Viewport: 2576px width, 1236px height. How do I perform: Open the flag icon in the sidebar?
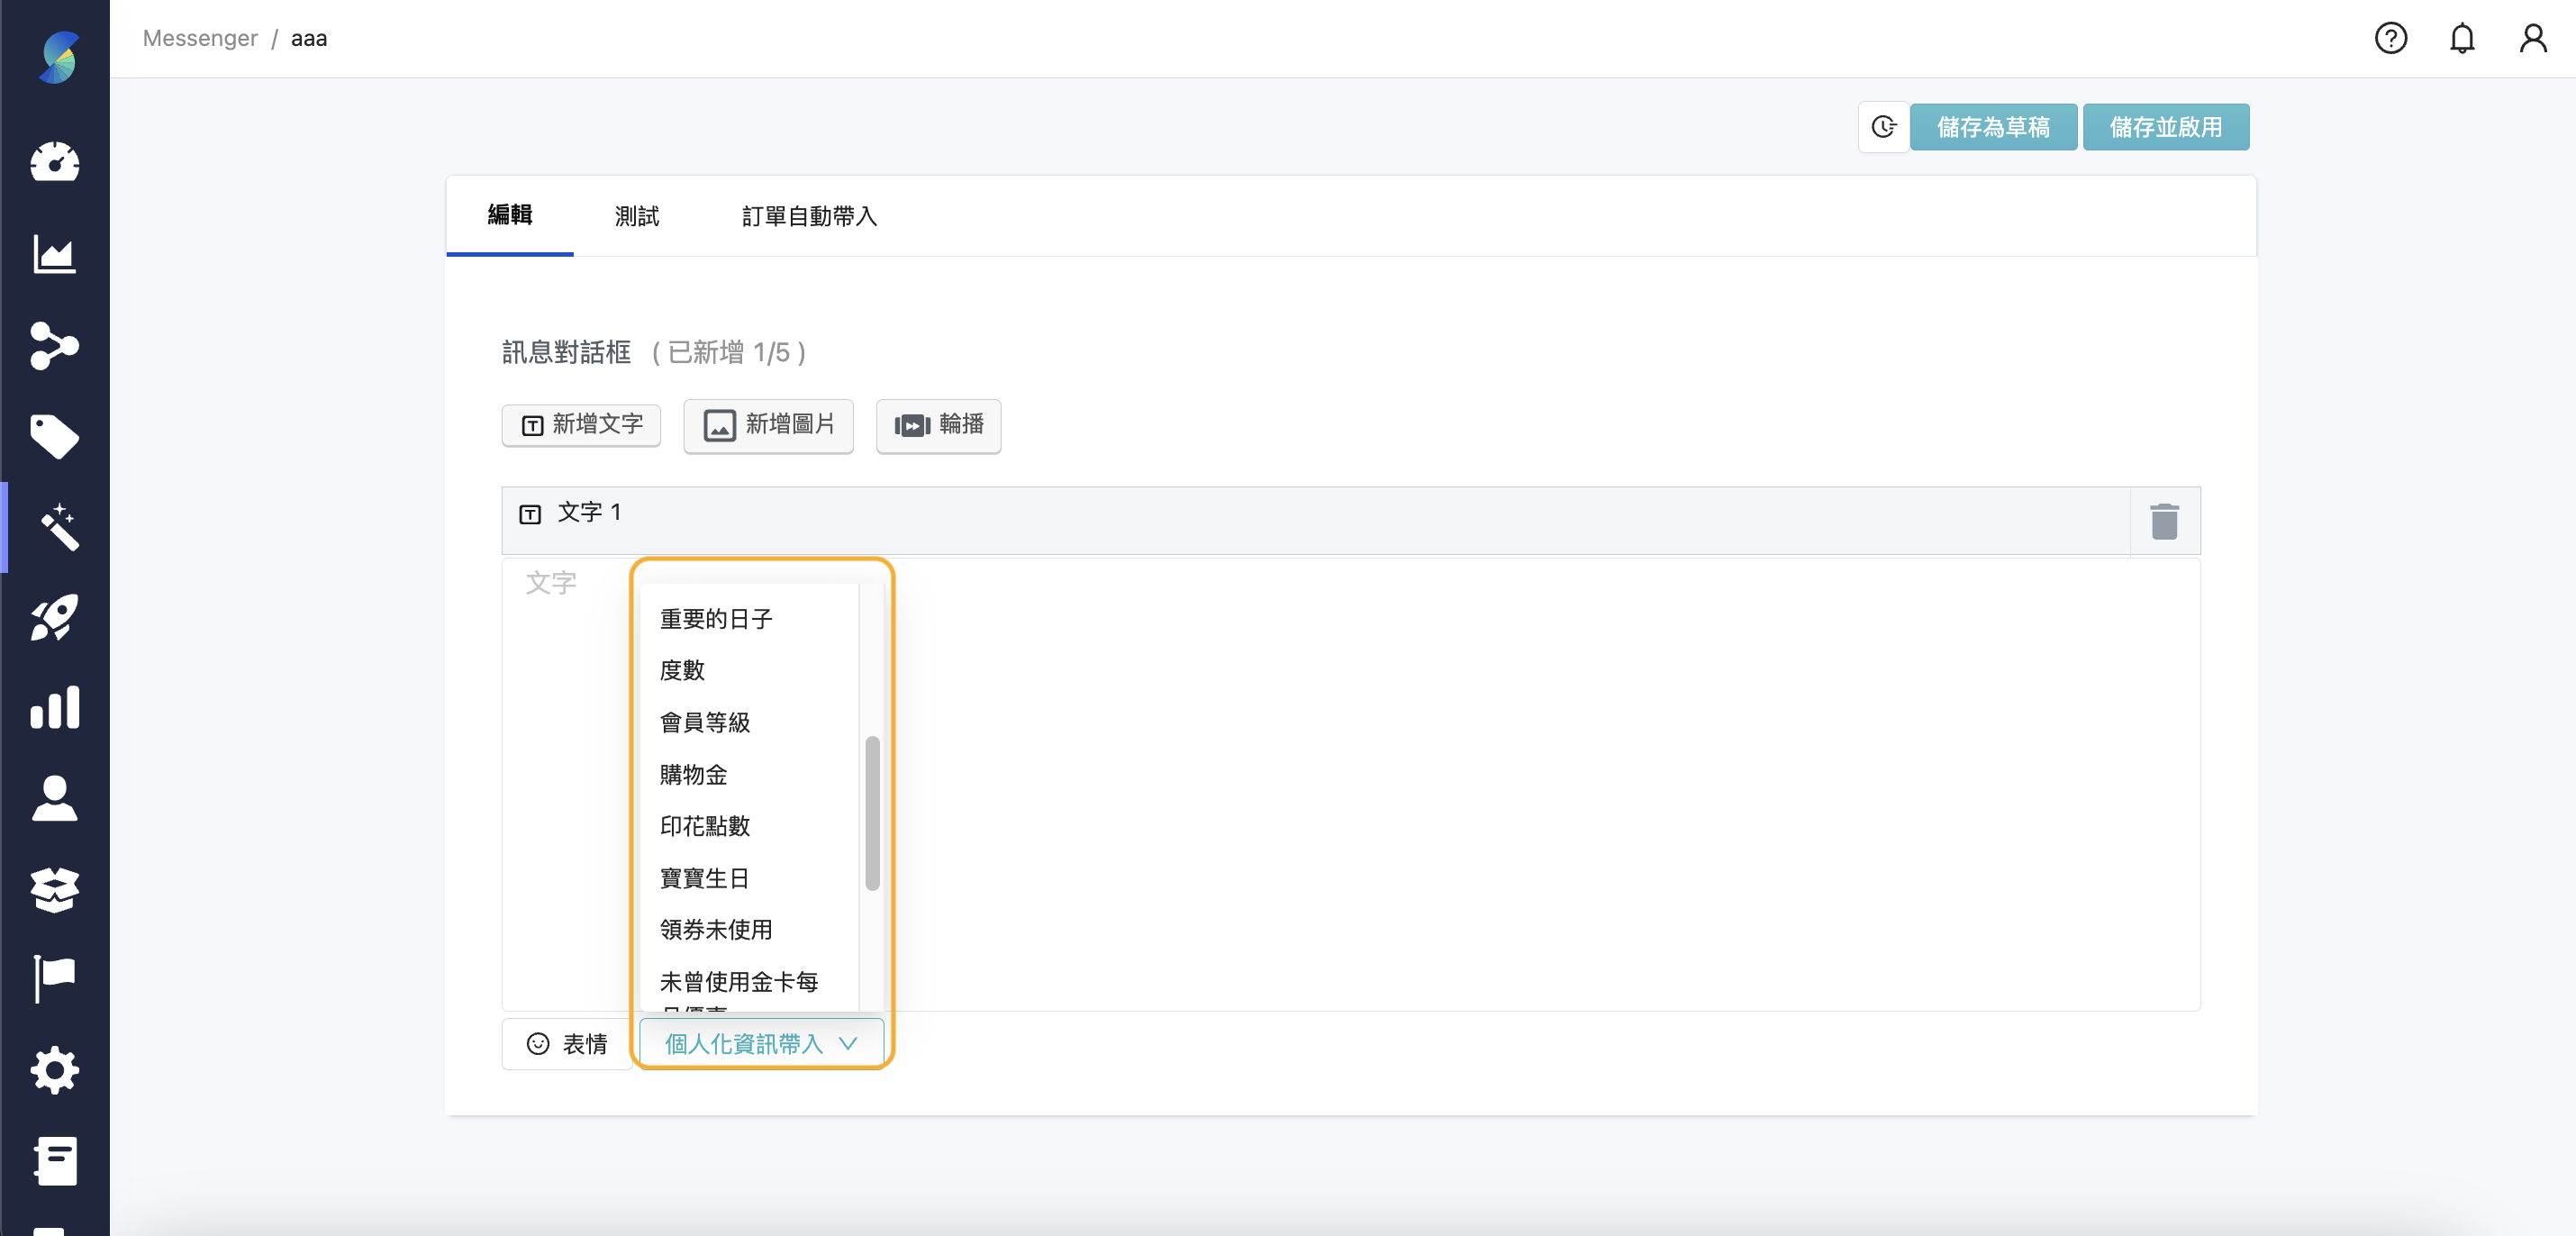coord(55,978)
